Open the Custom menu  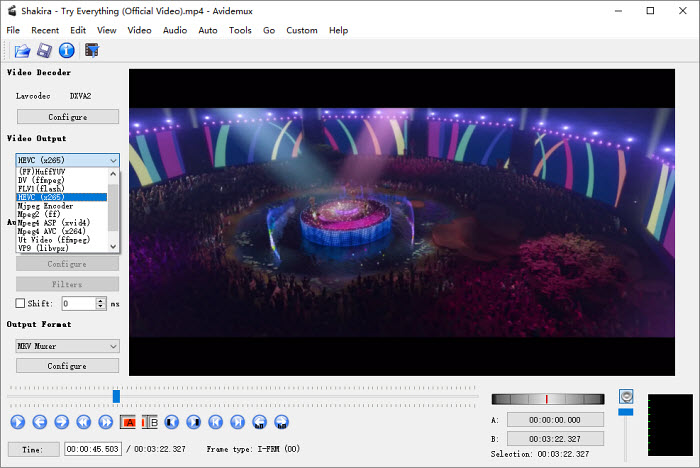point(302,30)
